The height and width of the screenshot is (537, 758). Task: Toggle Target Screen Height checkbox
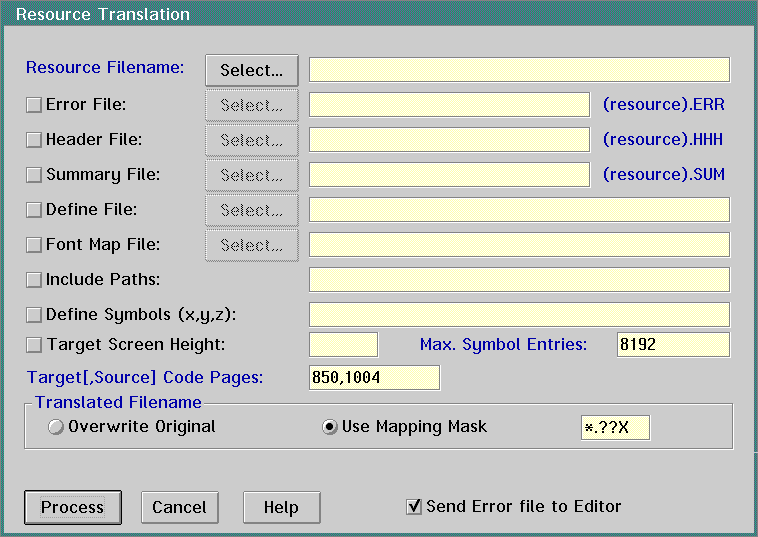tap(34, 345)
